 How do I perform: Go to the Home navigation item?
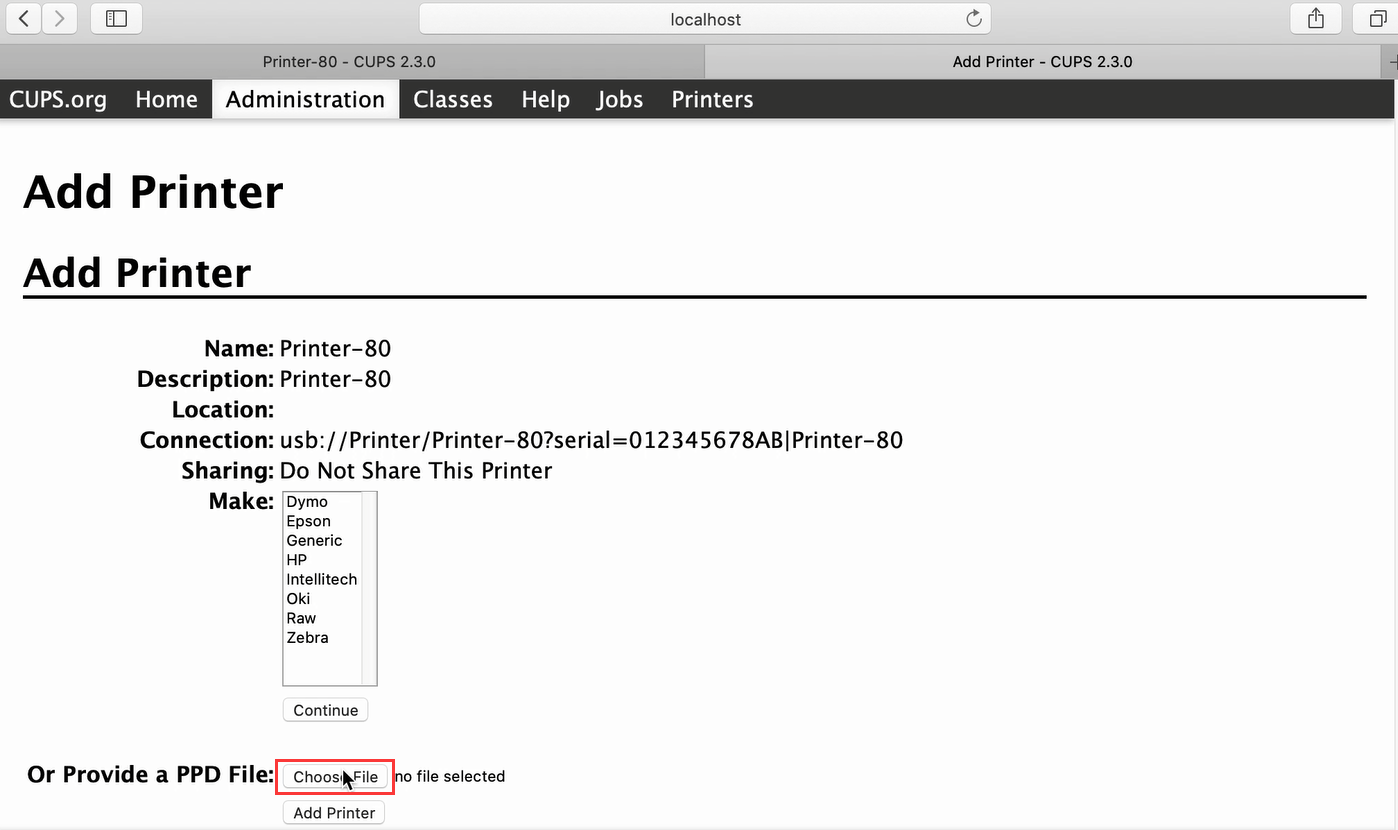coord(166,99)
